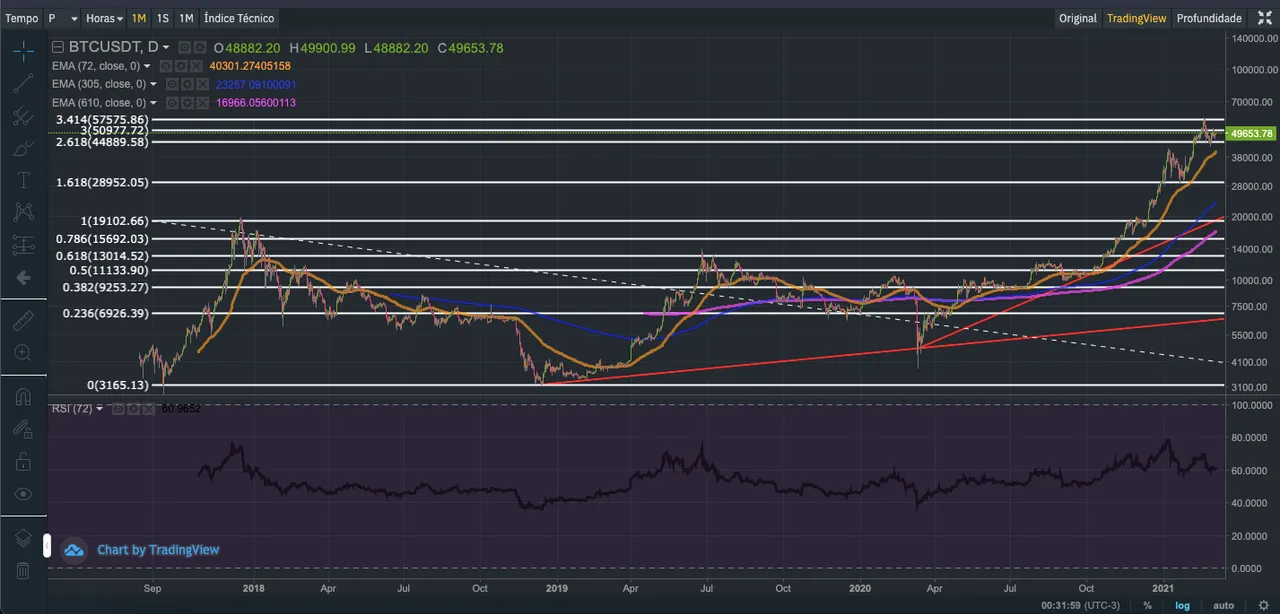Select the ruler measure tool
The image size is (1280, 614).
23,320
